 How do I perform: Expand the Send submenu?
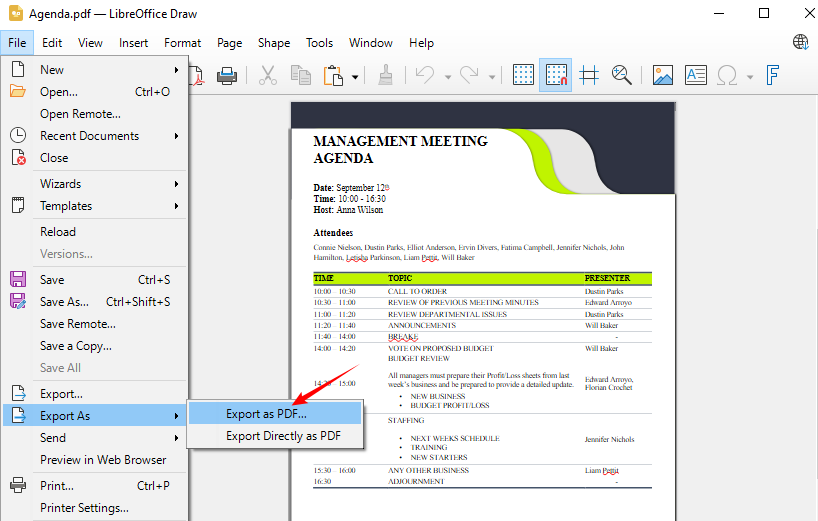(94, 438)
